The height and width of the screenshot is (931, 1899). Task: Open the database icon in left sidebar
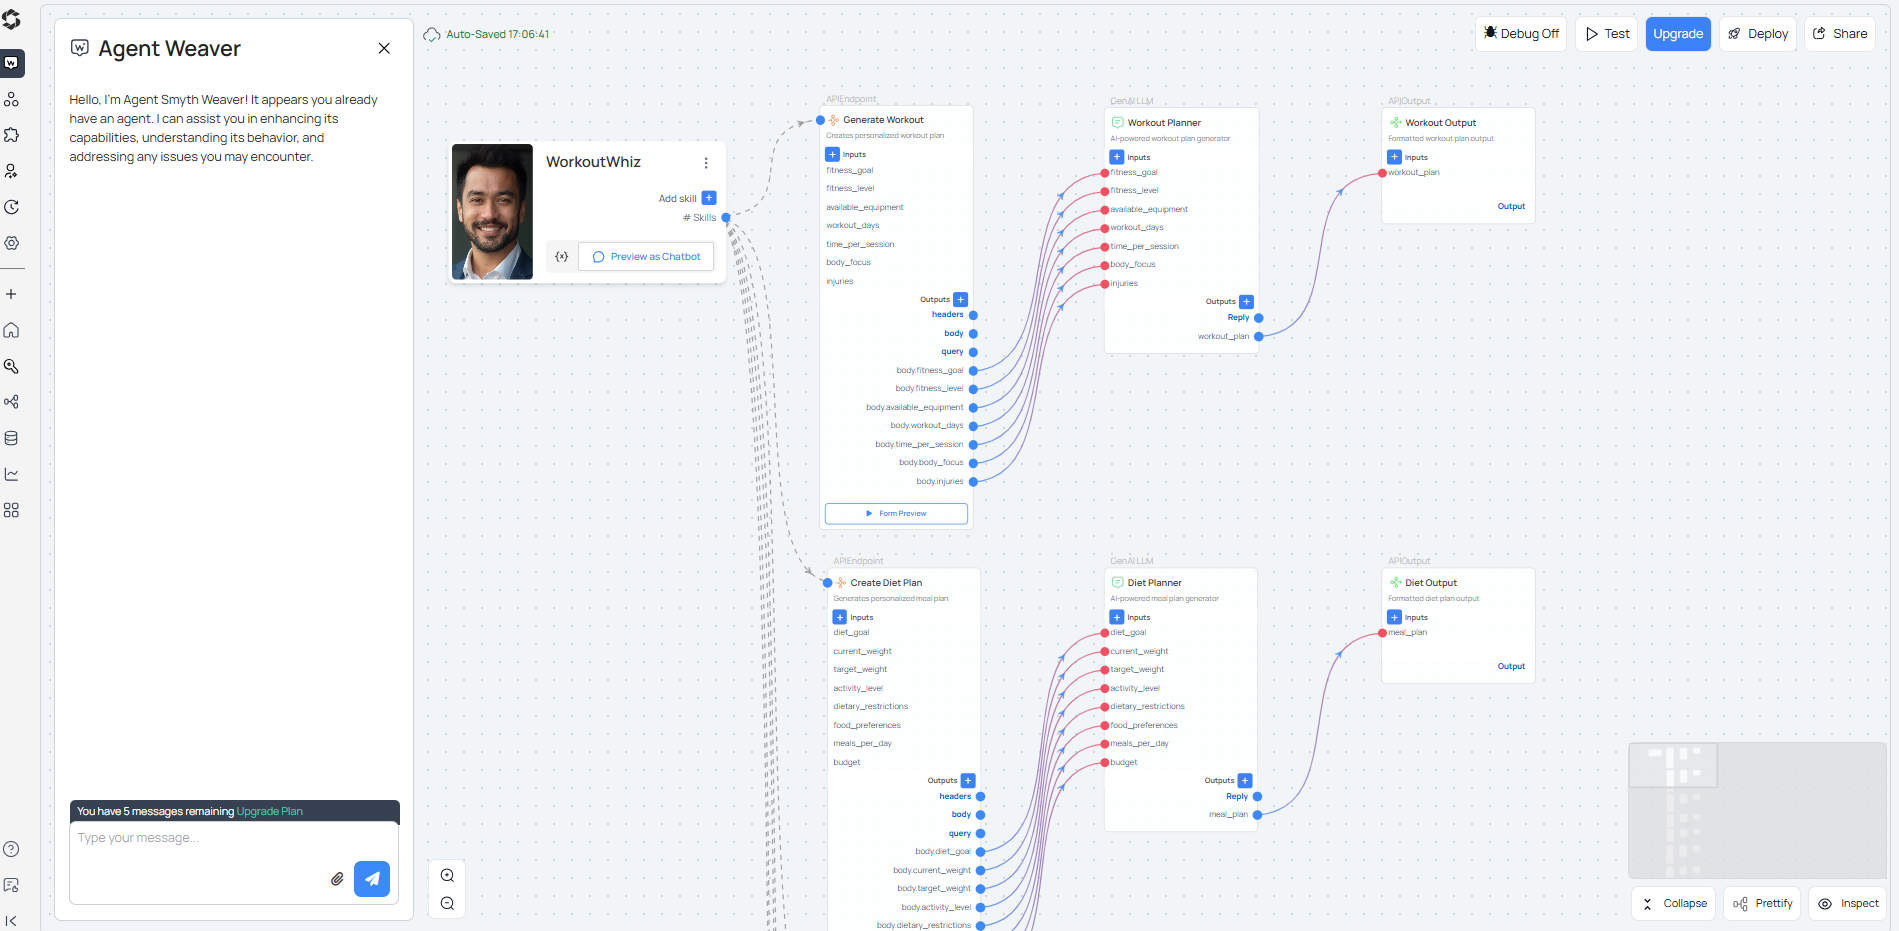(12, 438)
